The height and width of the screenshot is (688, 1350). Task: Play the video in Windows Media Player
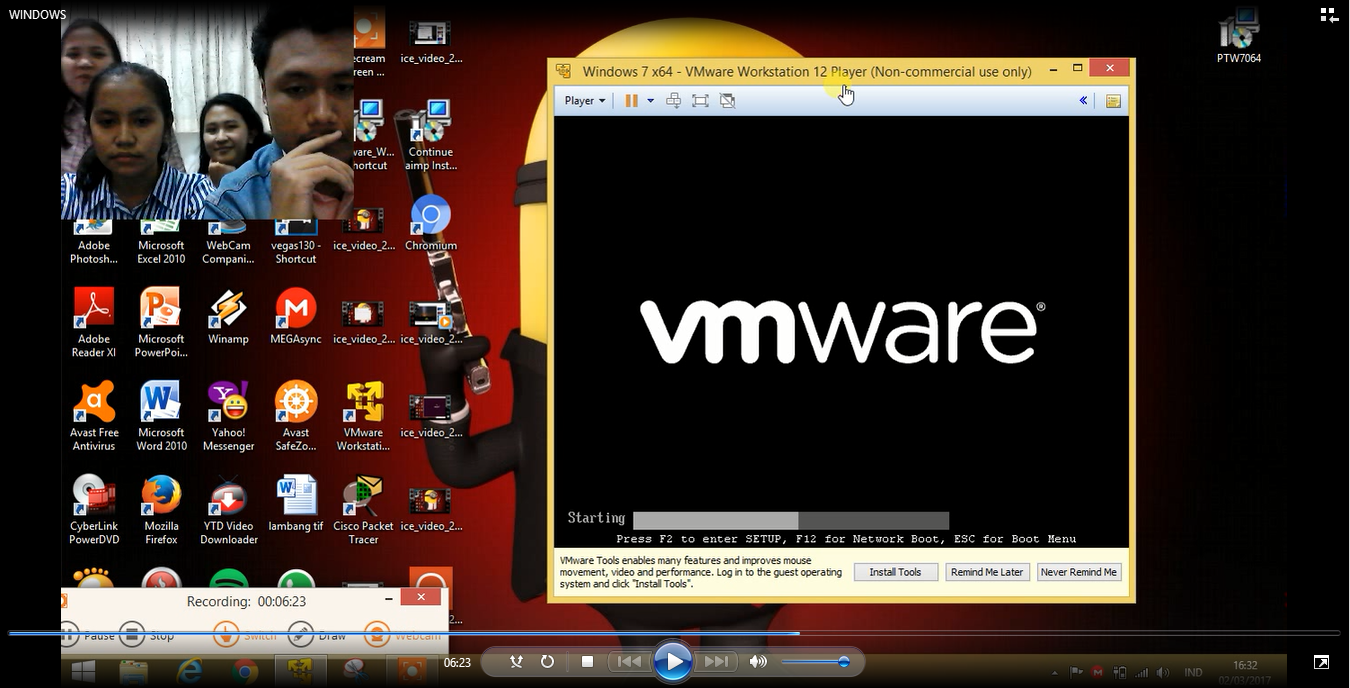(673, 662)
